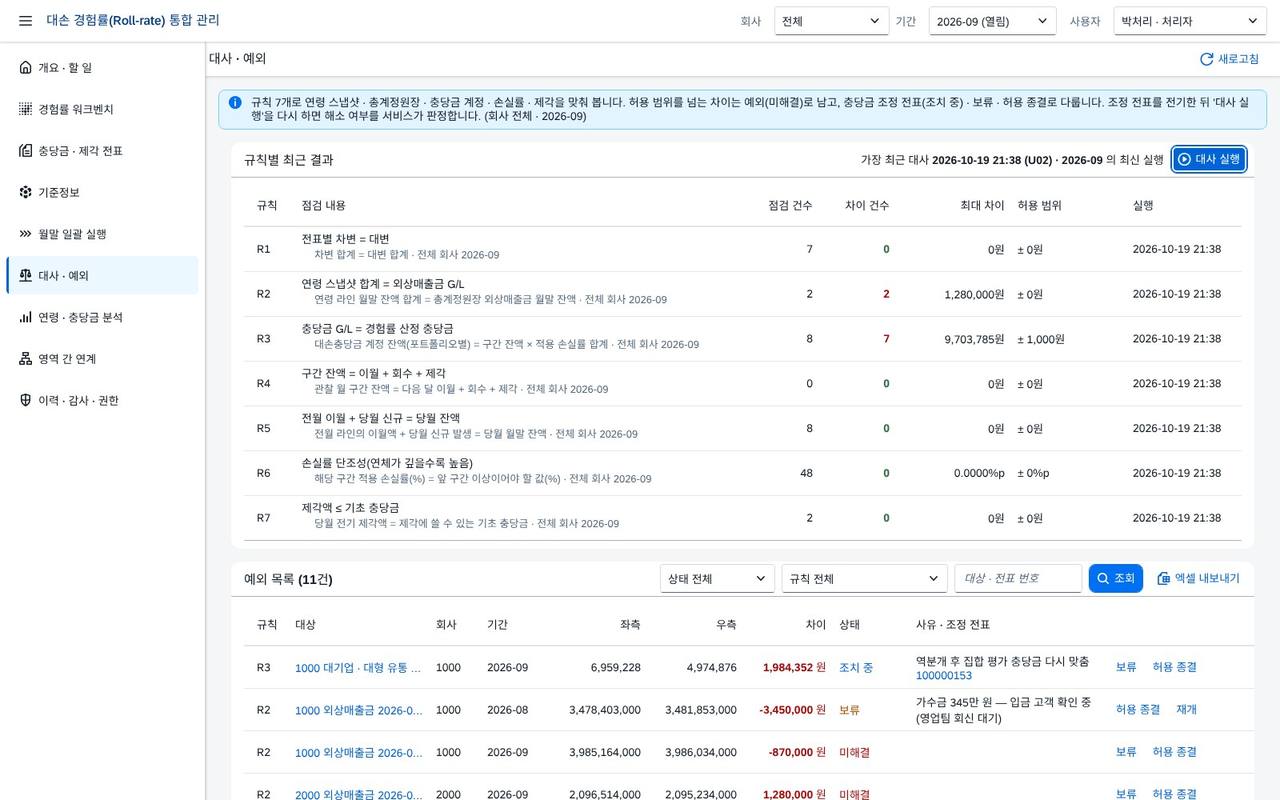Click the 차이 건수 column header
This screenshot has width=1280, height=800.
[x=867, y=205]
